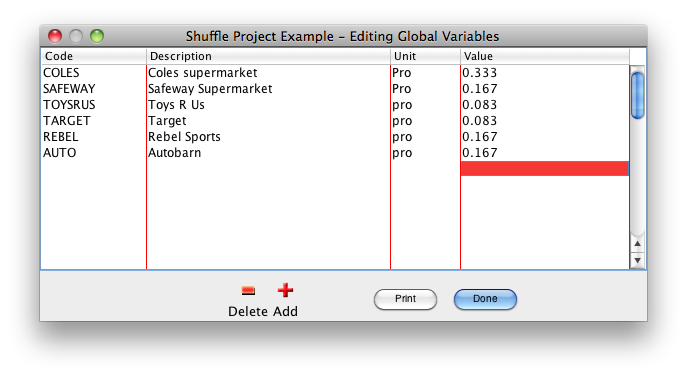687x376 pixels.
Task: Click the Print button
Action: pyautogui.click(x=405, y=299)
